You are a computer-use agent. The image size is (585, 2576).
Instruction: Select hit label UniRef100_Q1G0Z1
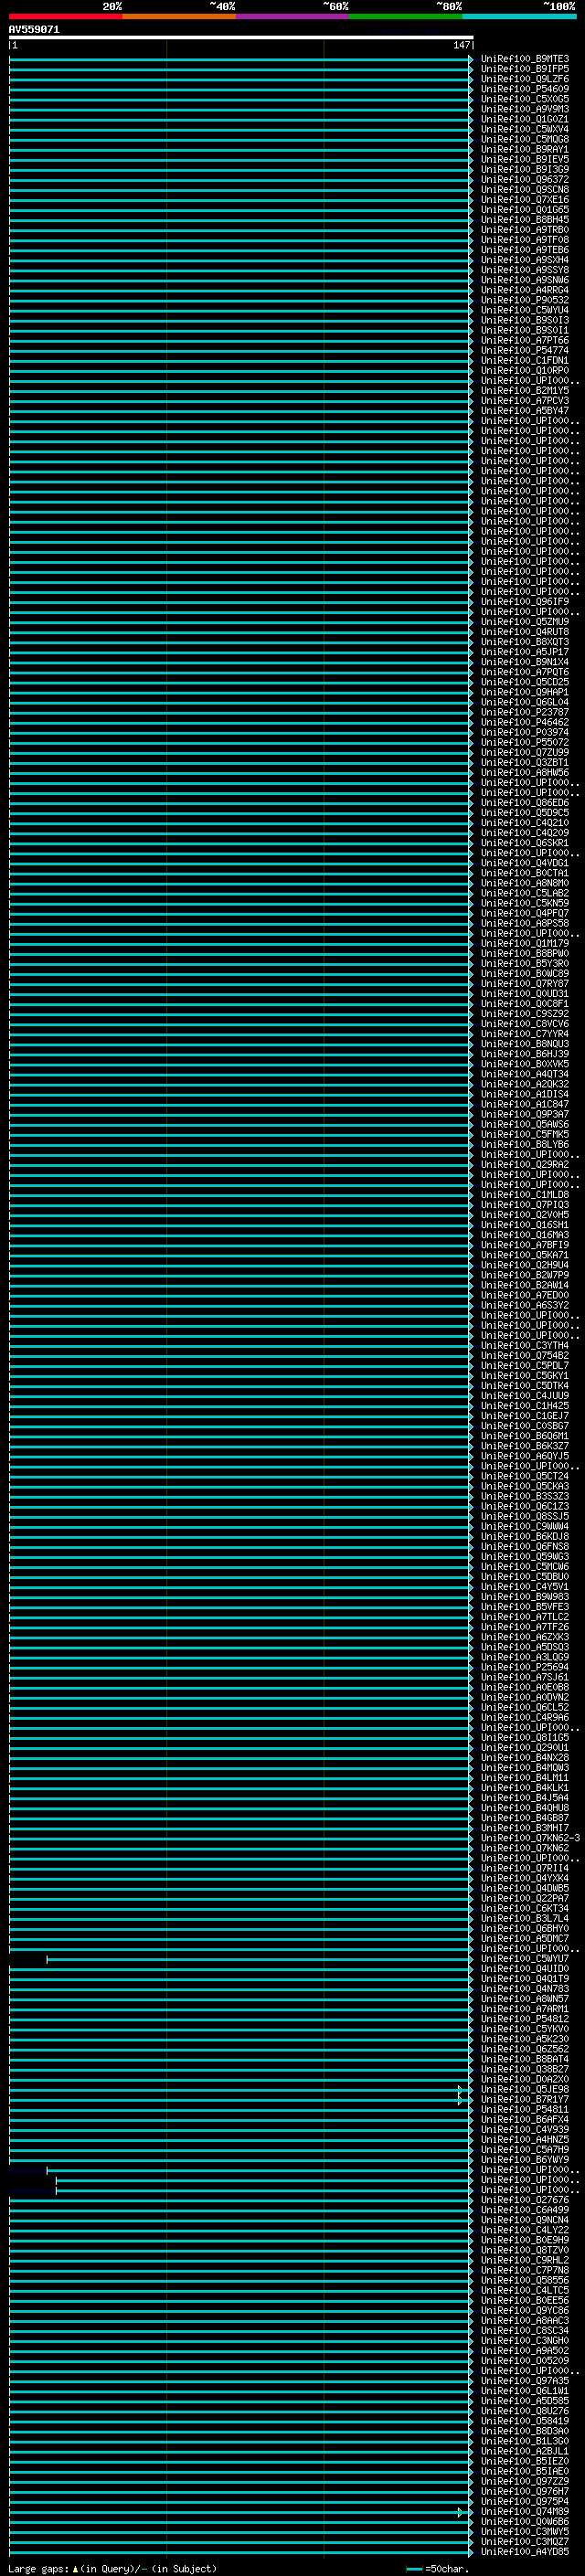pyautogui.click(x=525, y=119)
